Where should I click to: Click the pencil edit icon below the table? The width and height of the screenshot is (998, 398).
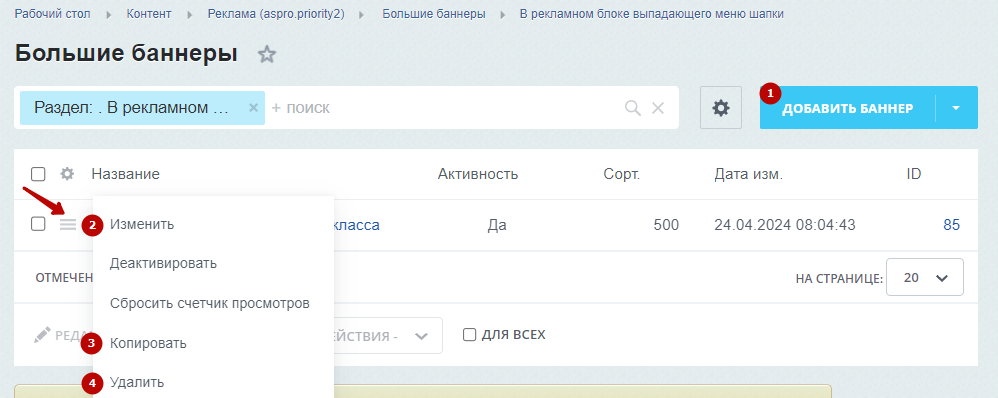pos(42,334)
